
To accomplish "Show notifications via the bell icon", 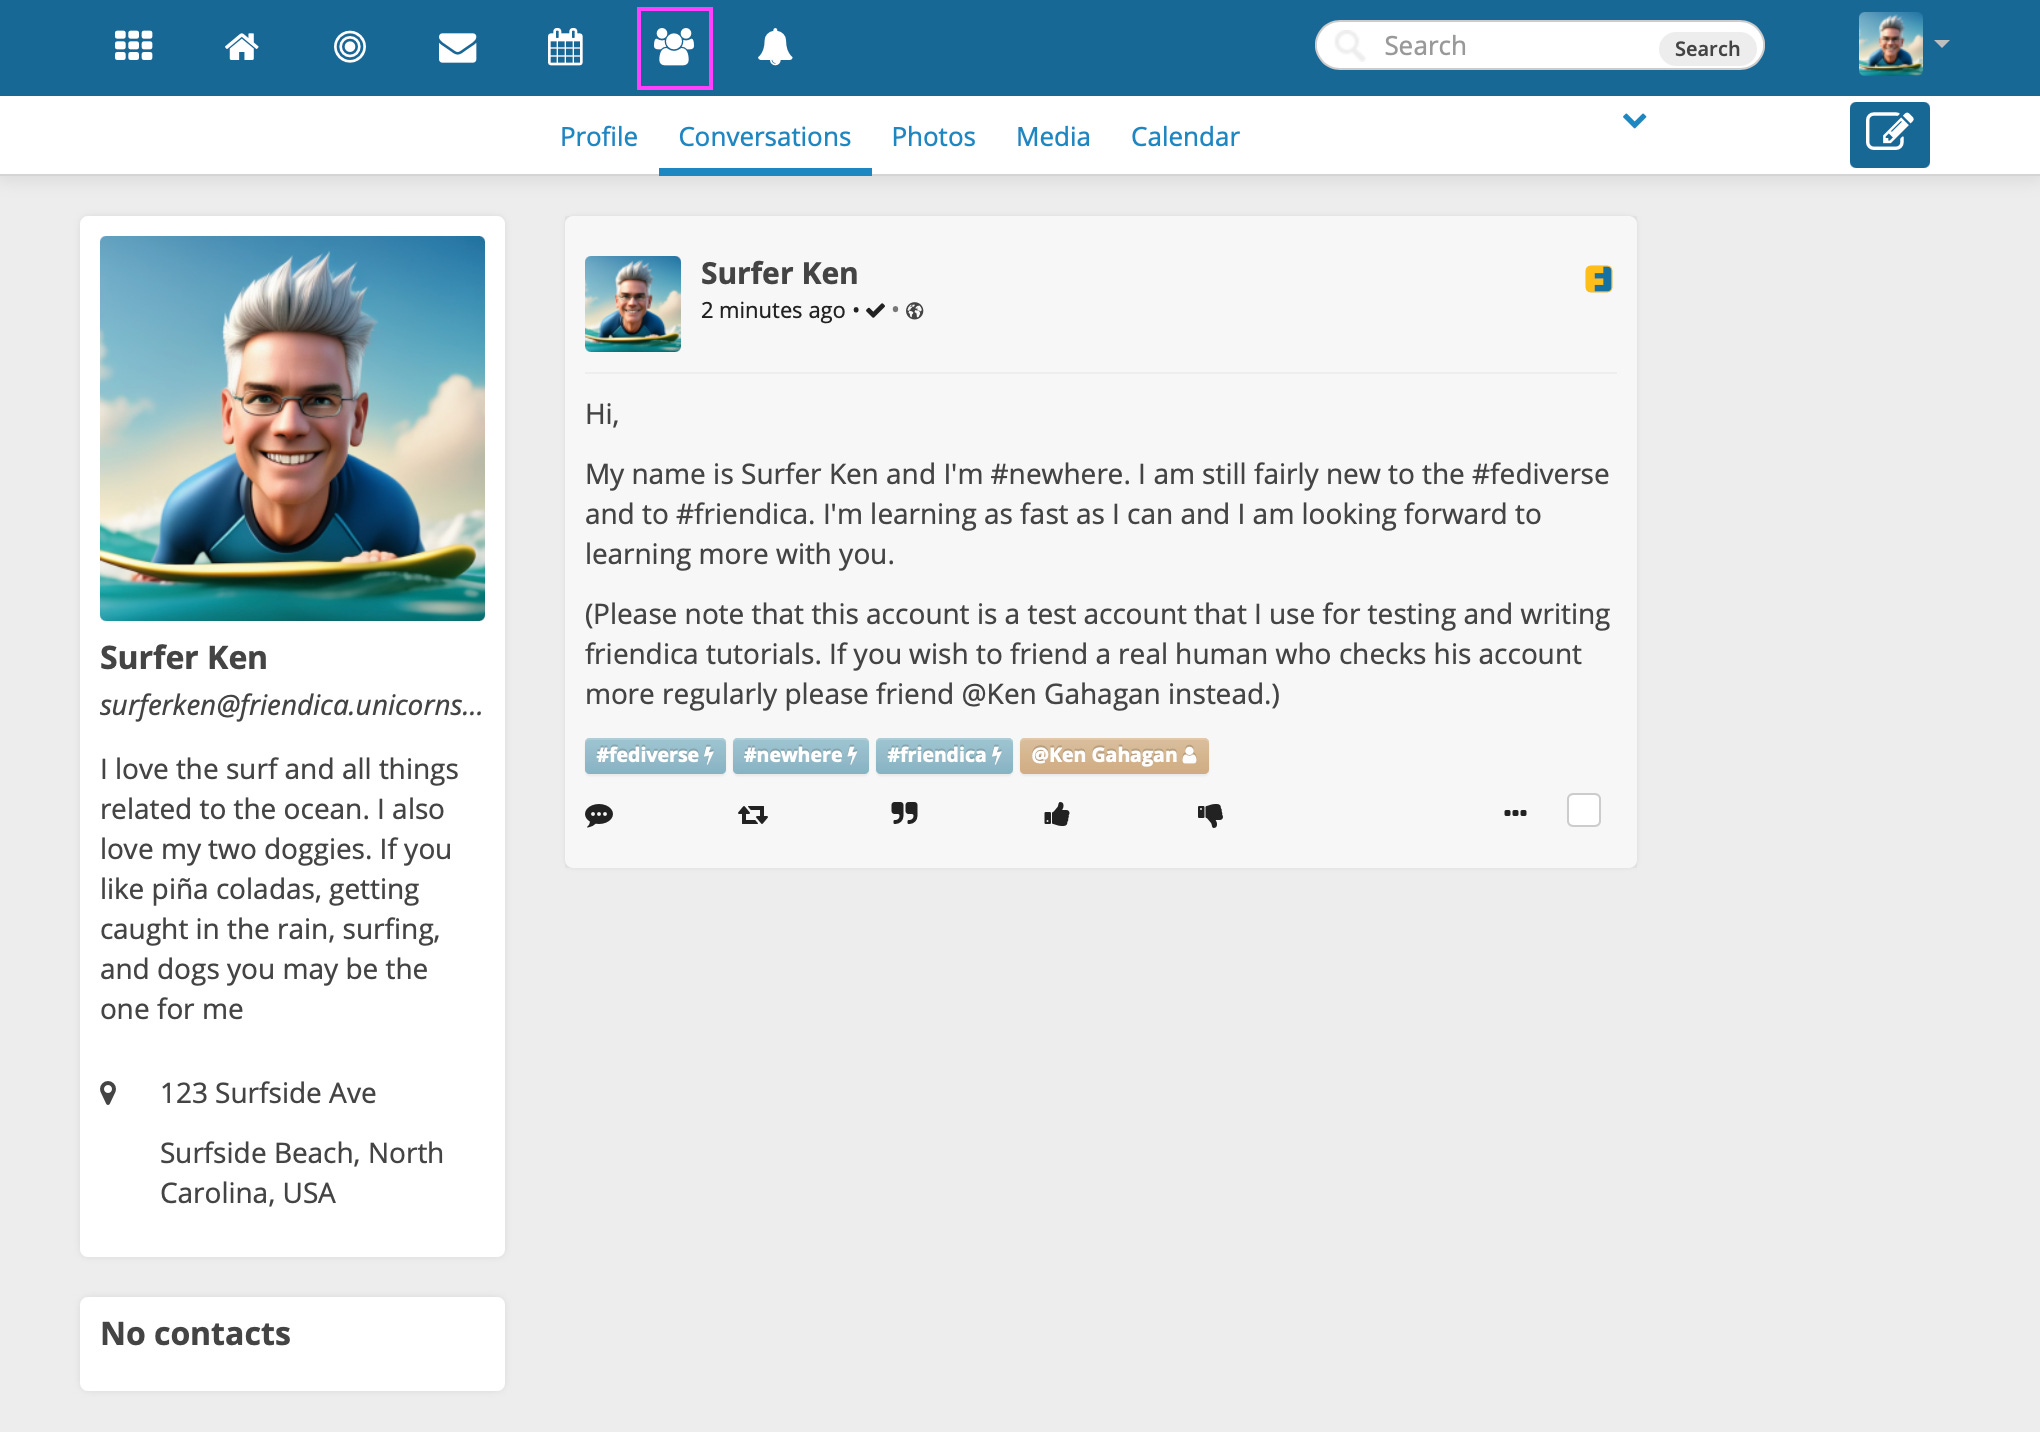I will 775,47.
